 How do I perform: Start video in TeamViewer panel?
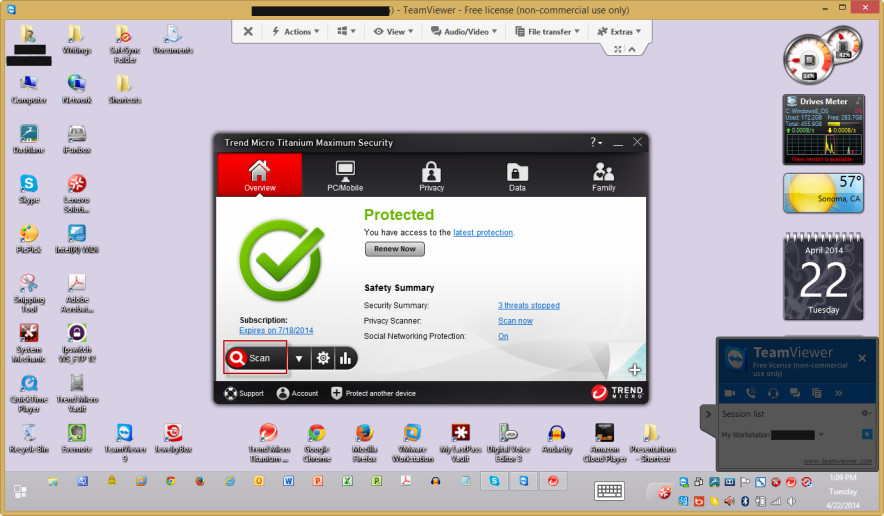tap(729, 393)
